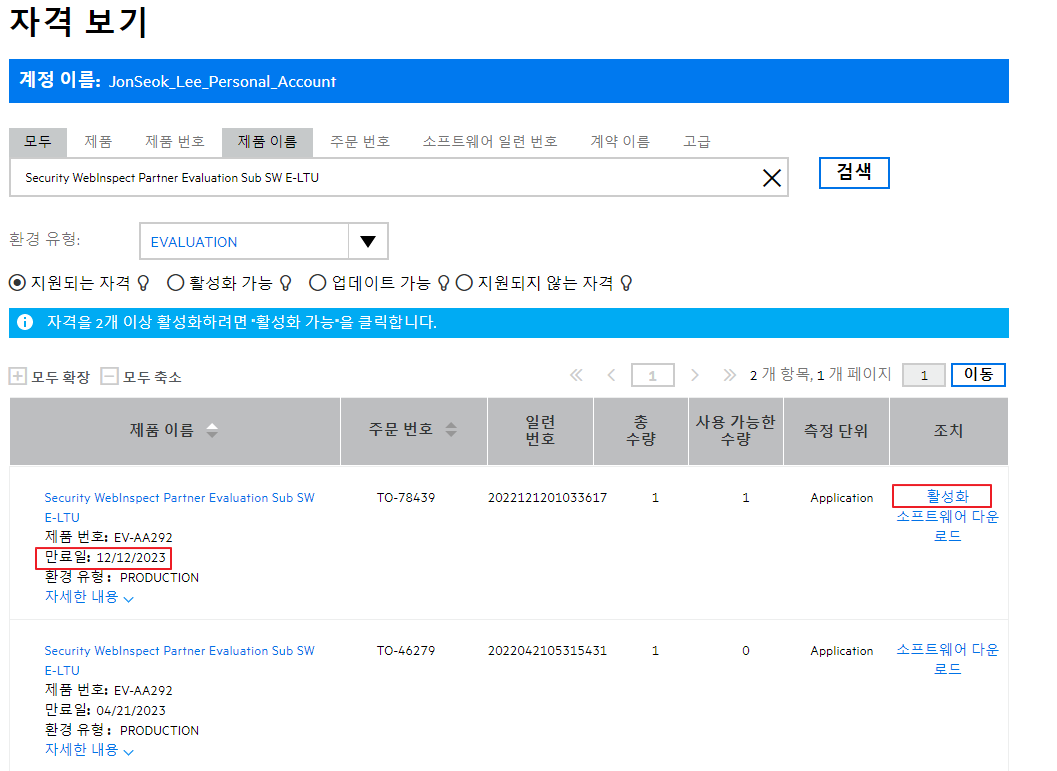The width and height of the screenshot is (1057, 771).
Task: Click account name JonSeok_Lee_Personal_Account
Action: 222,82
